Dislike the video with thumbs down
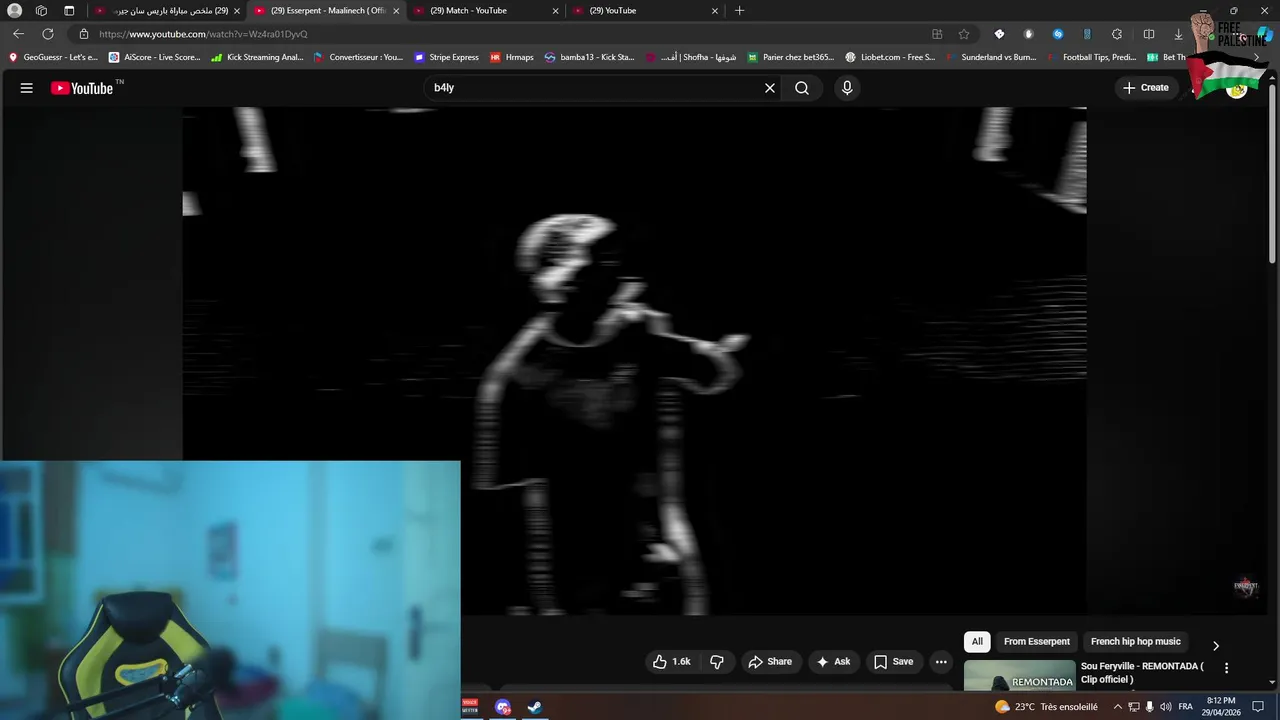The height and width of the screenshot is (720, 1280). click(x=717, y=662)
